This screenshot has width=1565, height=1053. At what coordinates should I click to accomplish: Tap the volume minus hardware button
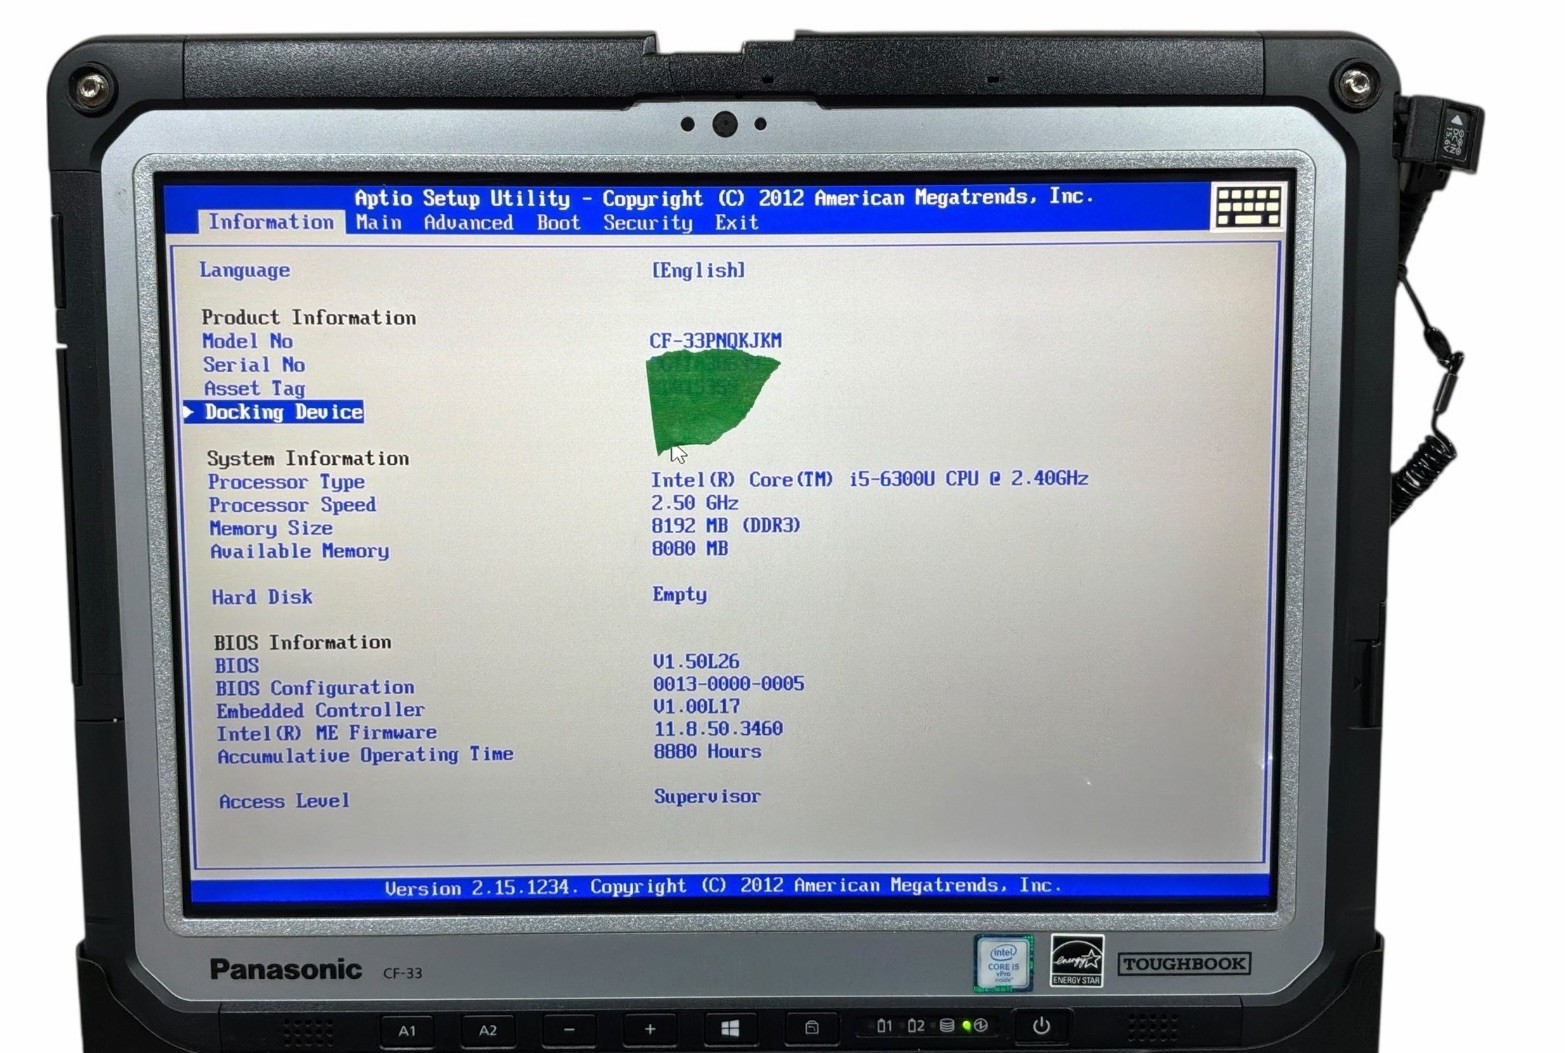(x=569, y=1030)
